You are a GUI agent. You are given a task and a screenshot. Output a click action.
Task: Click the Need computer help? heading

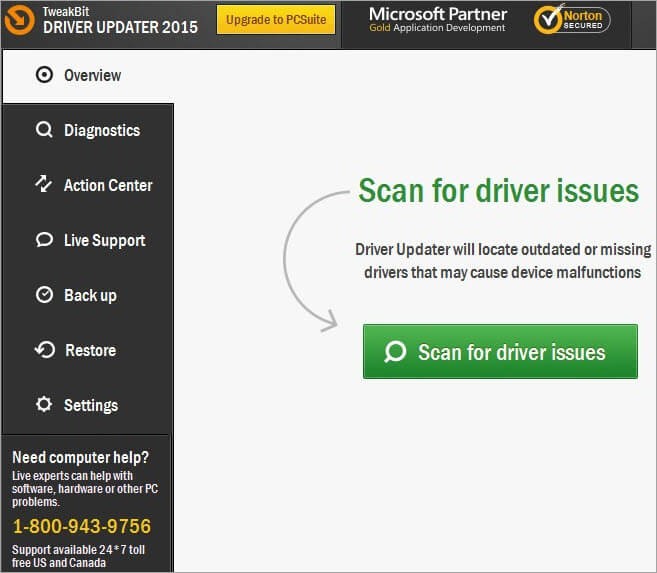tap(80, 457)
